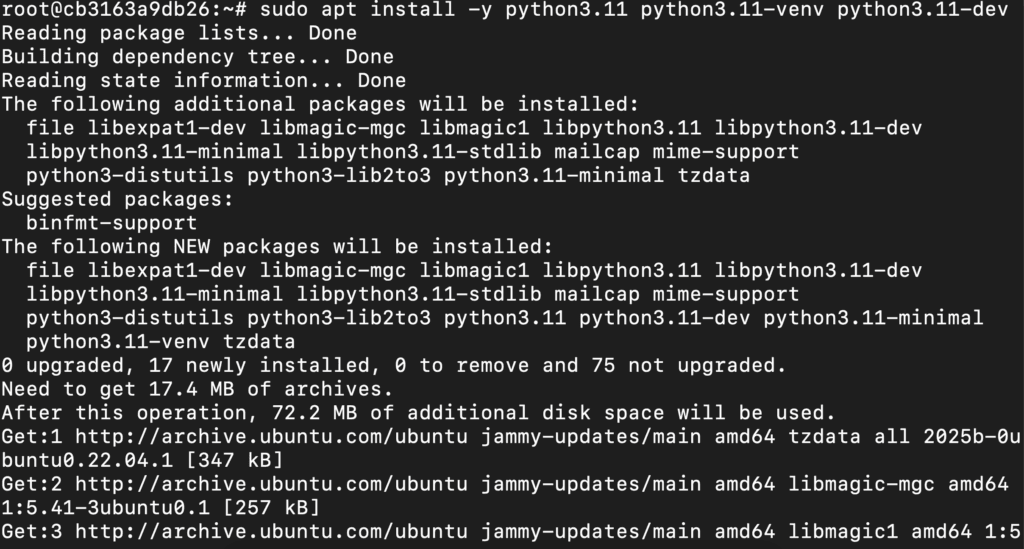Click the 'Reading state information... Done' line
The height and width of the screenshot is (549, 1024).
[204, 80]
